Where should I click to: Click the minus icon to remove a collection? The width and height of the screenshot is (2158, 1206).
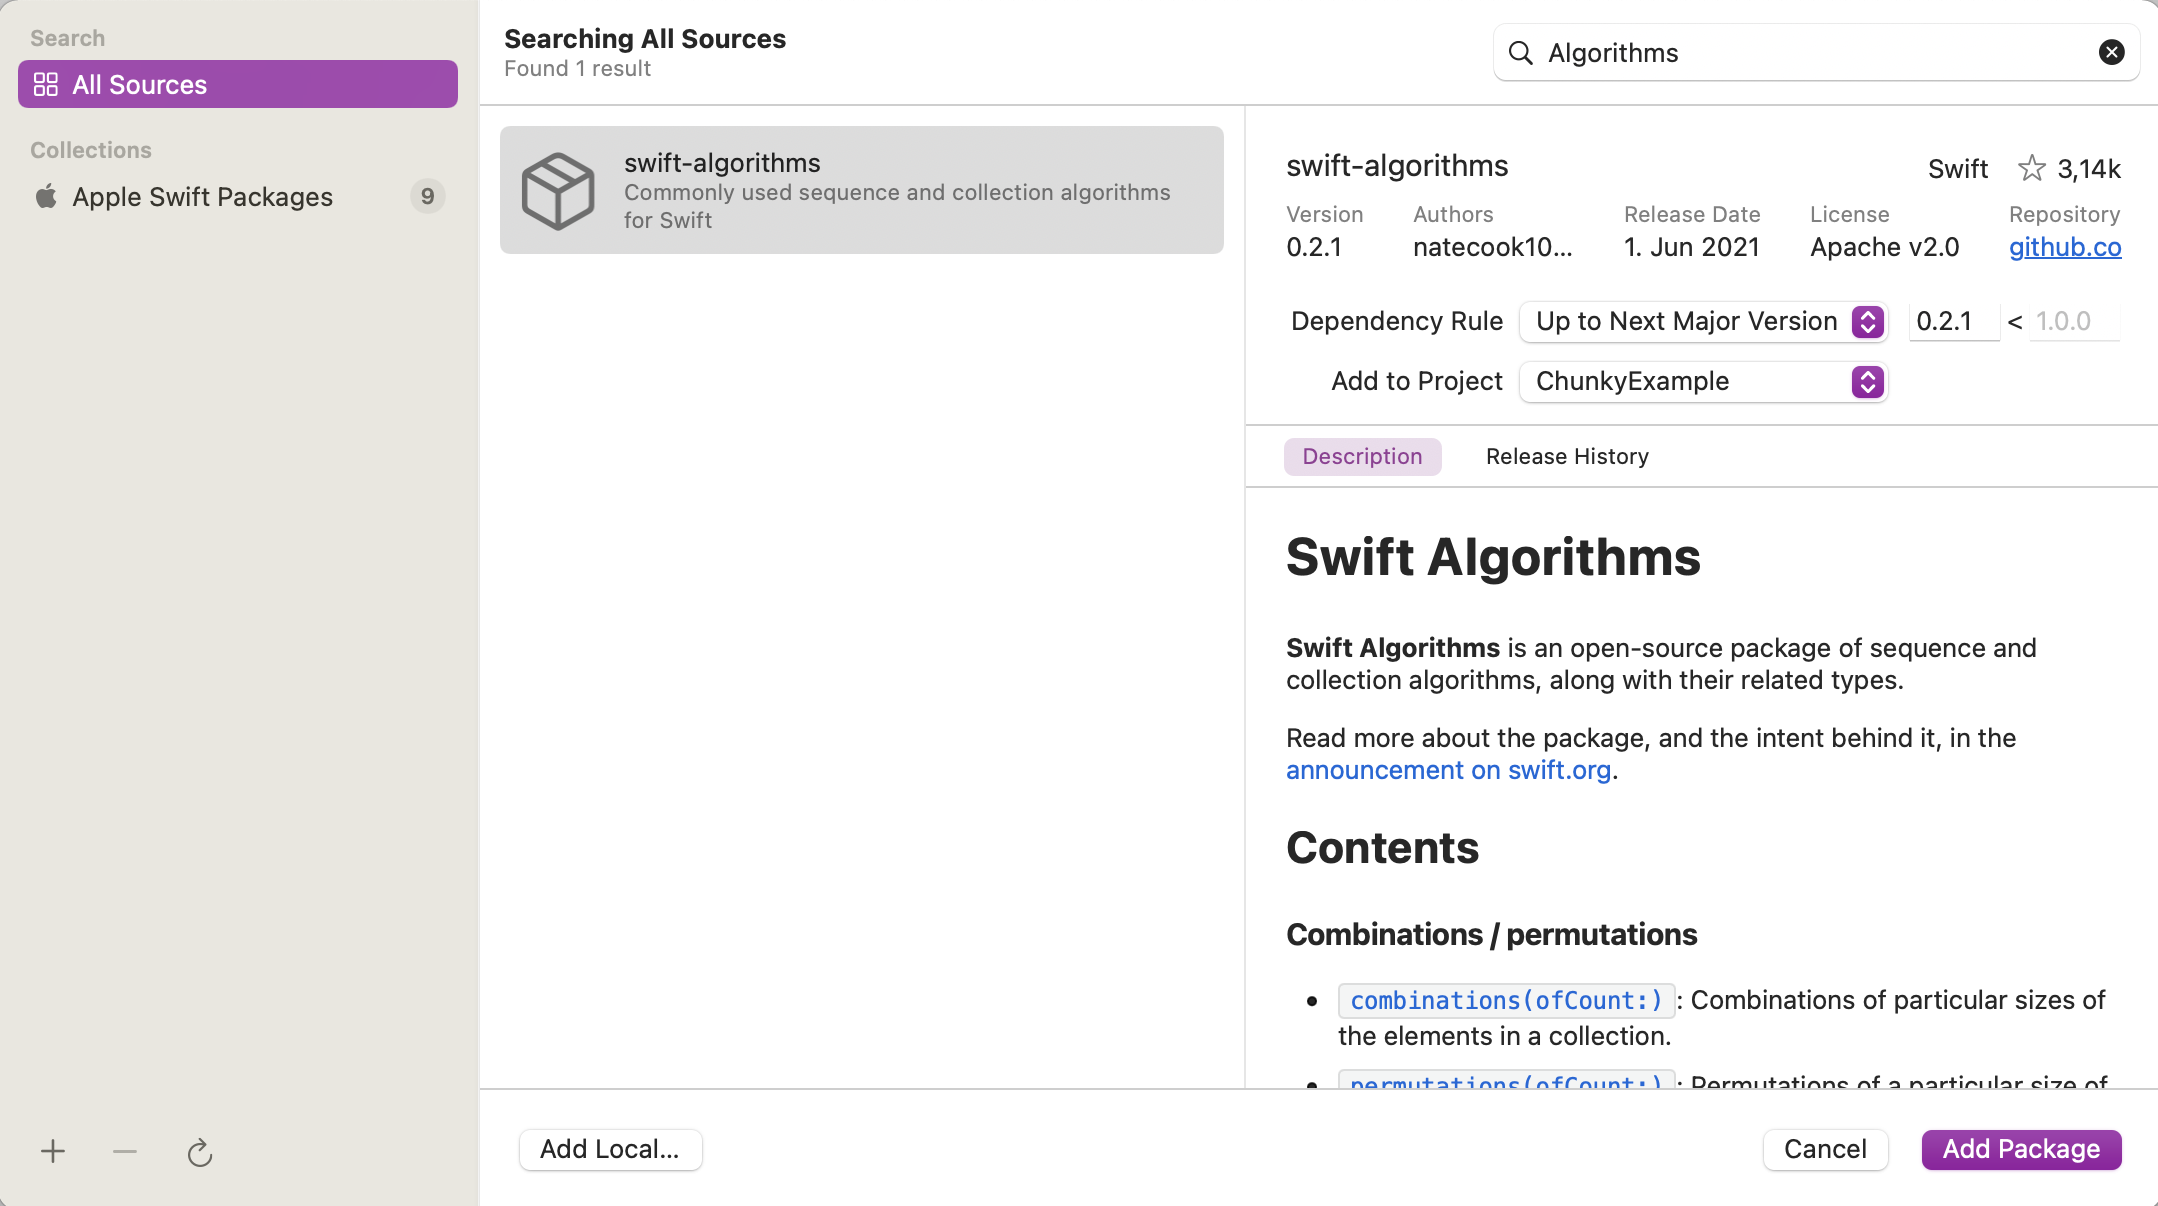125,1151
